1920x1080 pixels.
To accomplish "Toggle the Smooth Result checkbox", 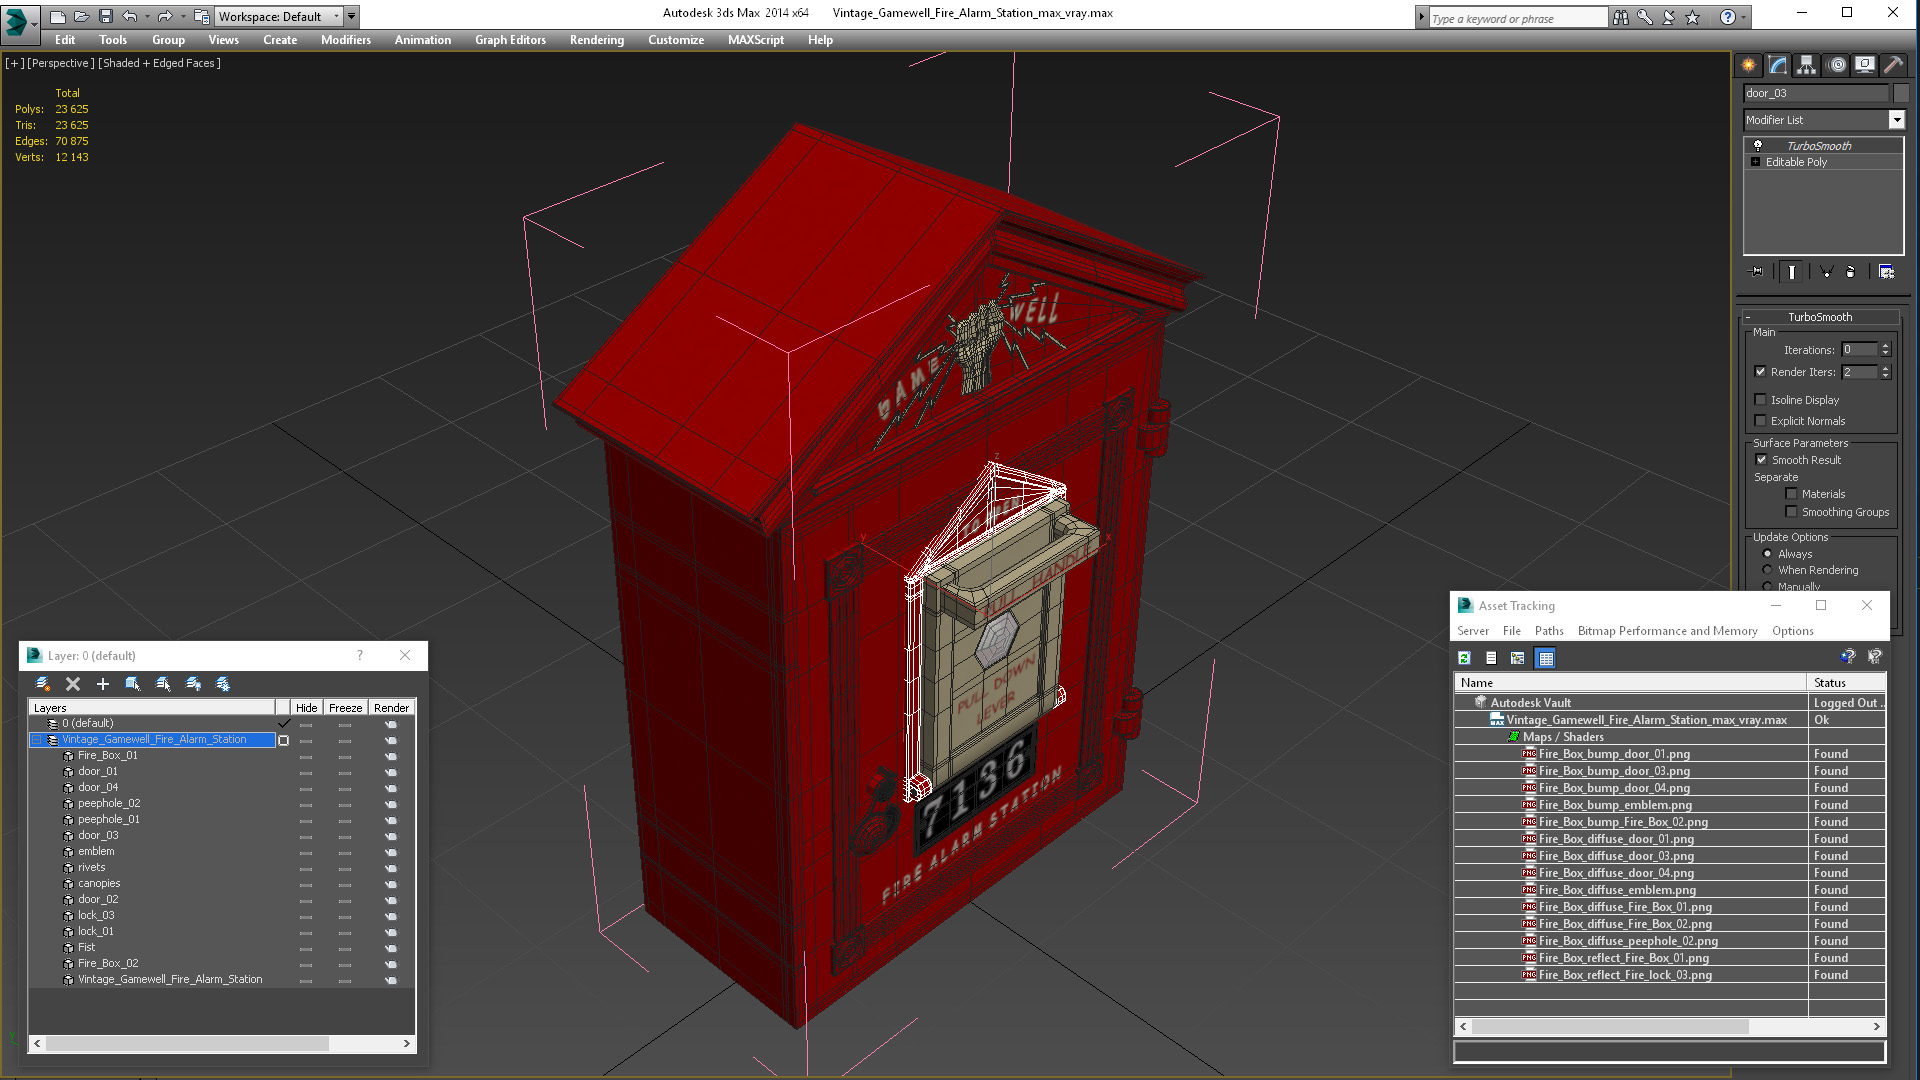I will [1761, 460].
